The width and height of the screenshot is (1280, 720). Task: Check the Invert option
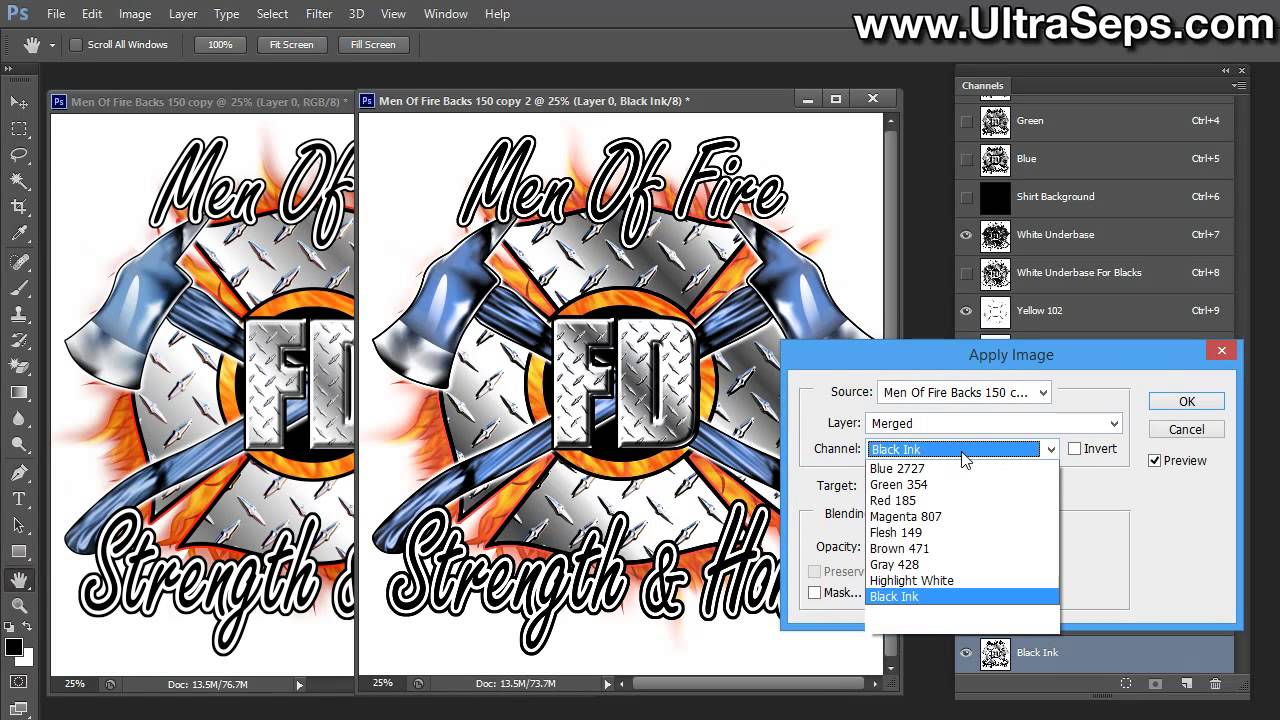pos(1074,449)
